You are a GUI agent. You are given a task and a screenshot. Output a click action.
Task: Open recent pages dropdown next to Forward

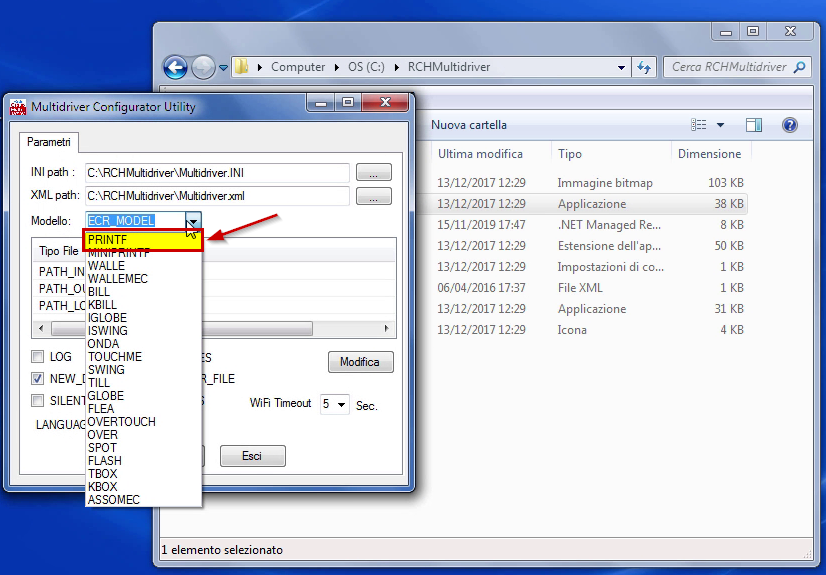tap(223, 67)
